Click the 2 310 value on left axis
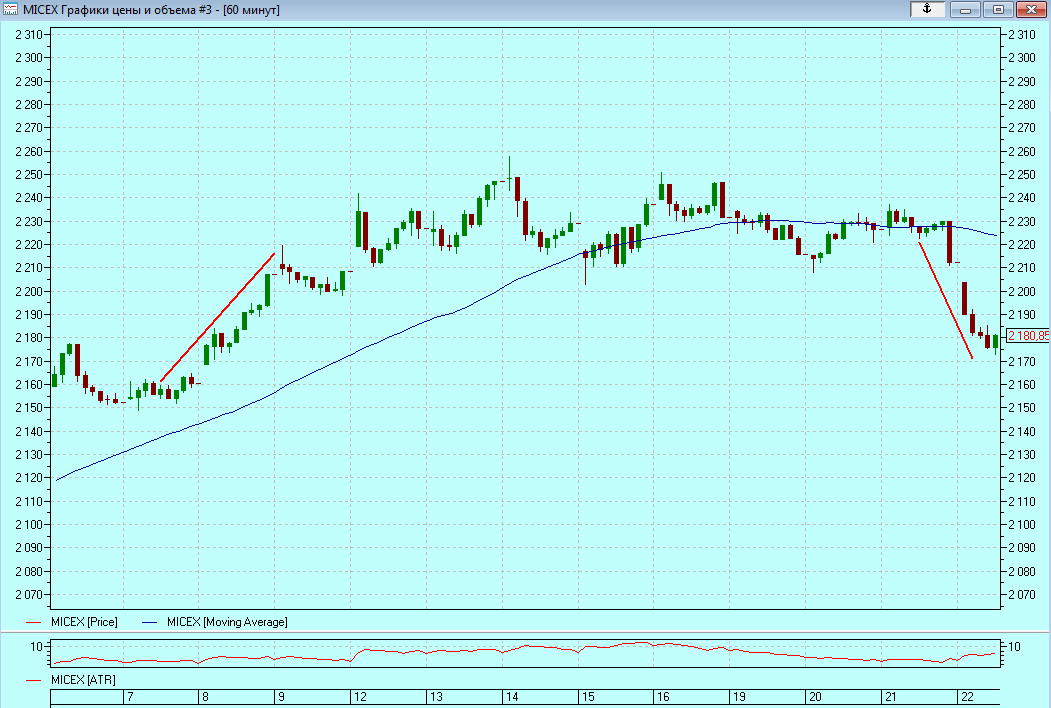1051x708 pixels. click(28, 35)
